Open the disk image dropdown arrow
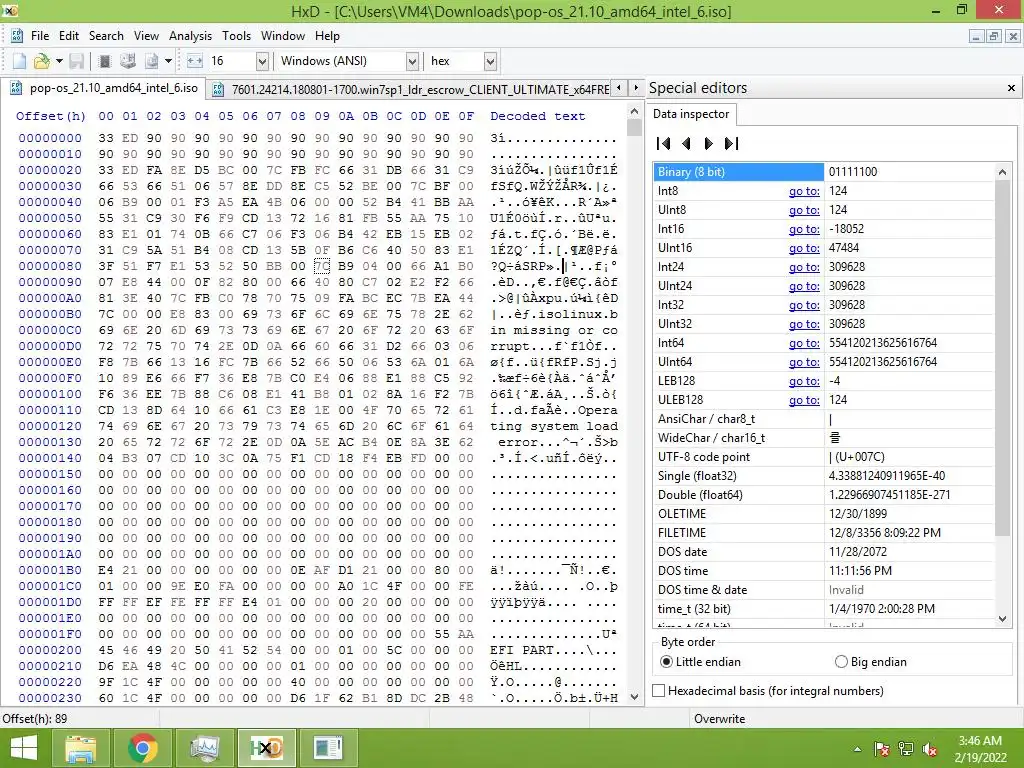 [168, 61]
